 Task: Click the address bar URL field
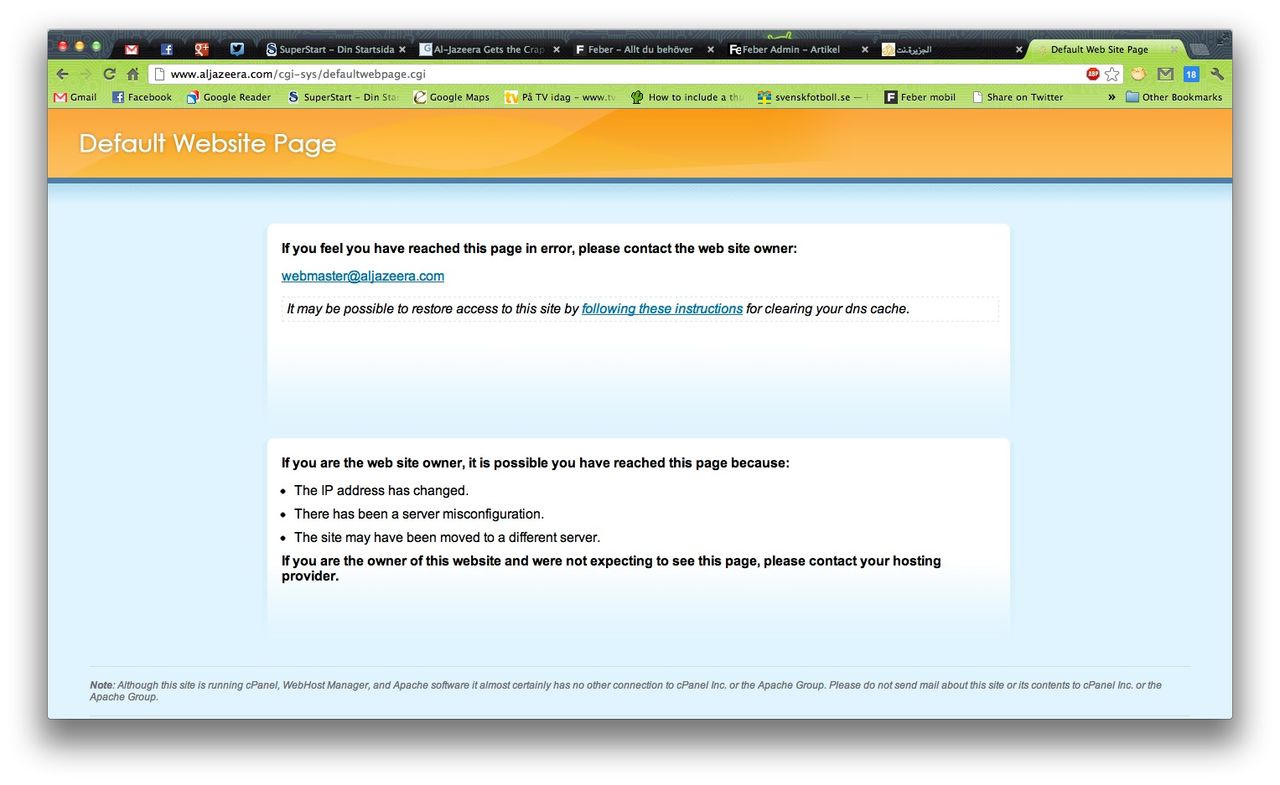600,74
